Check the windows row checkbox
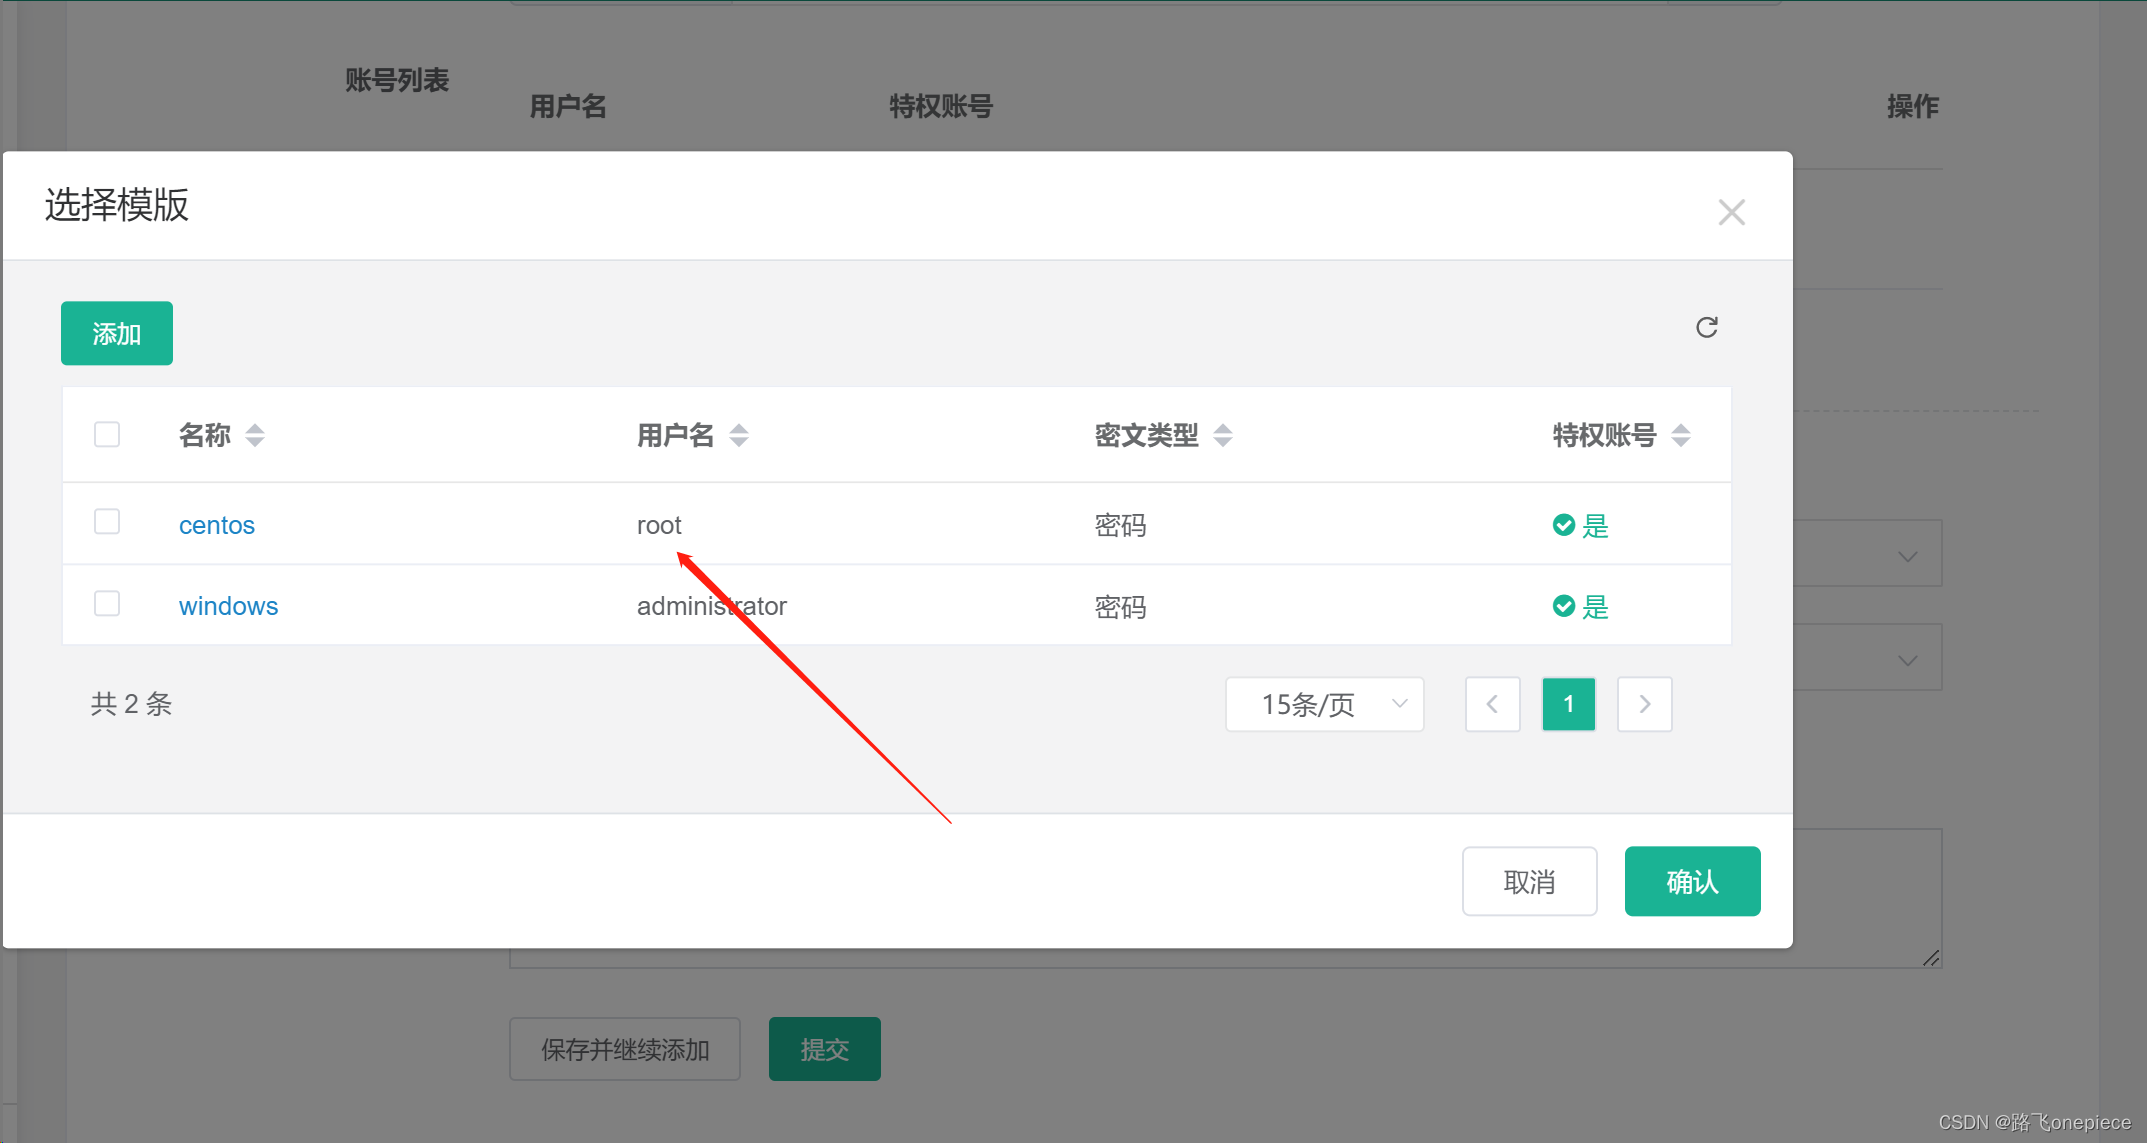Viewport: 2147px width, 1143px height. click(x=107, y=603)
